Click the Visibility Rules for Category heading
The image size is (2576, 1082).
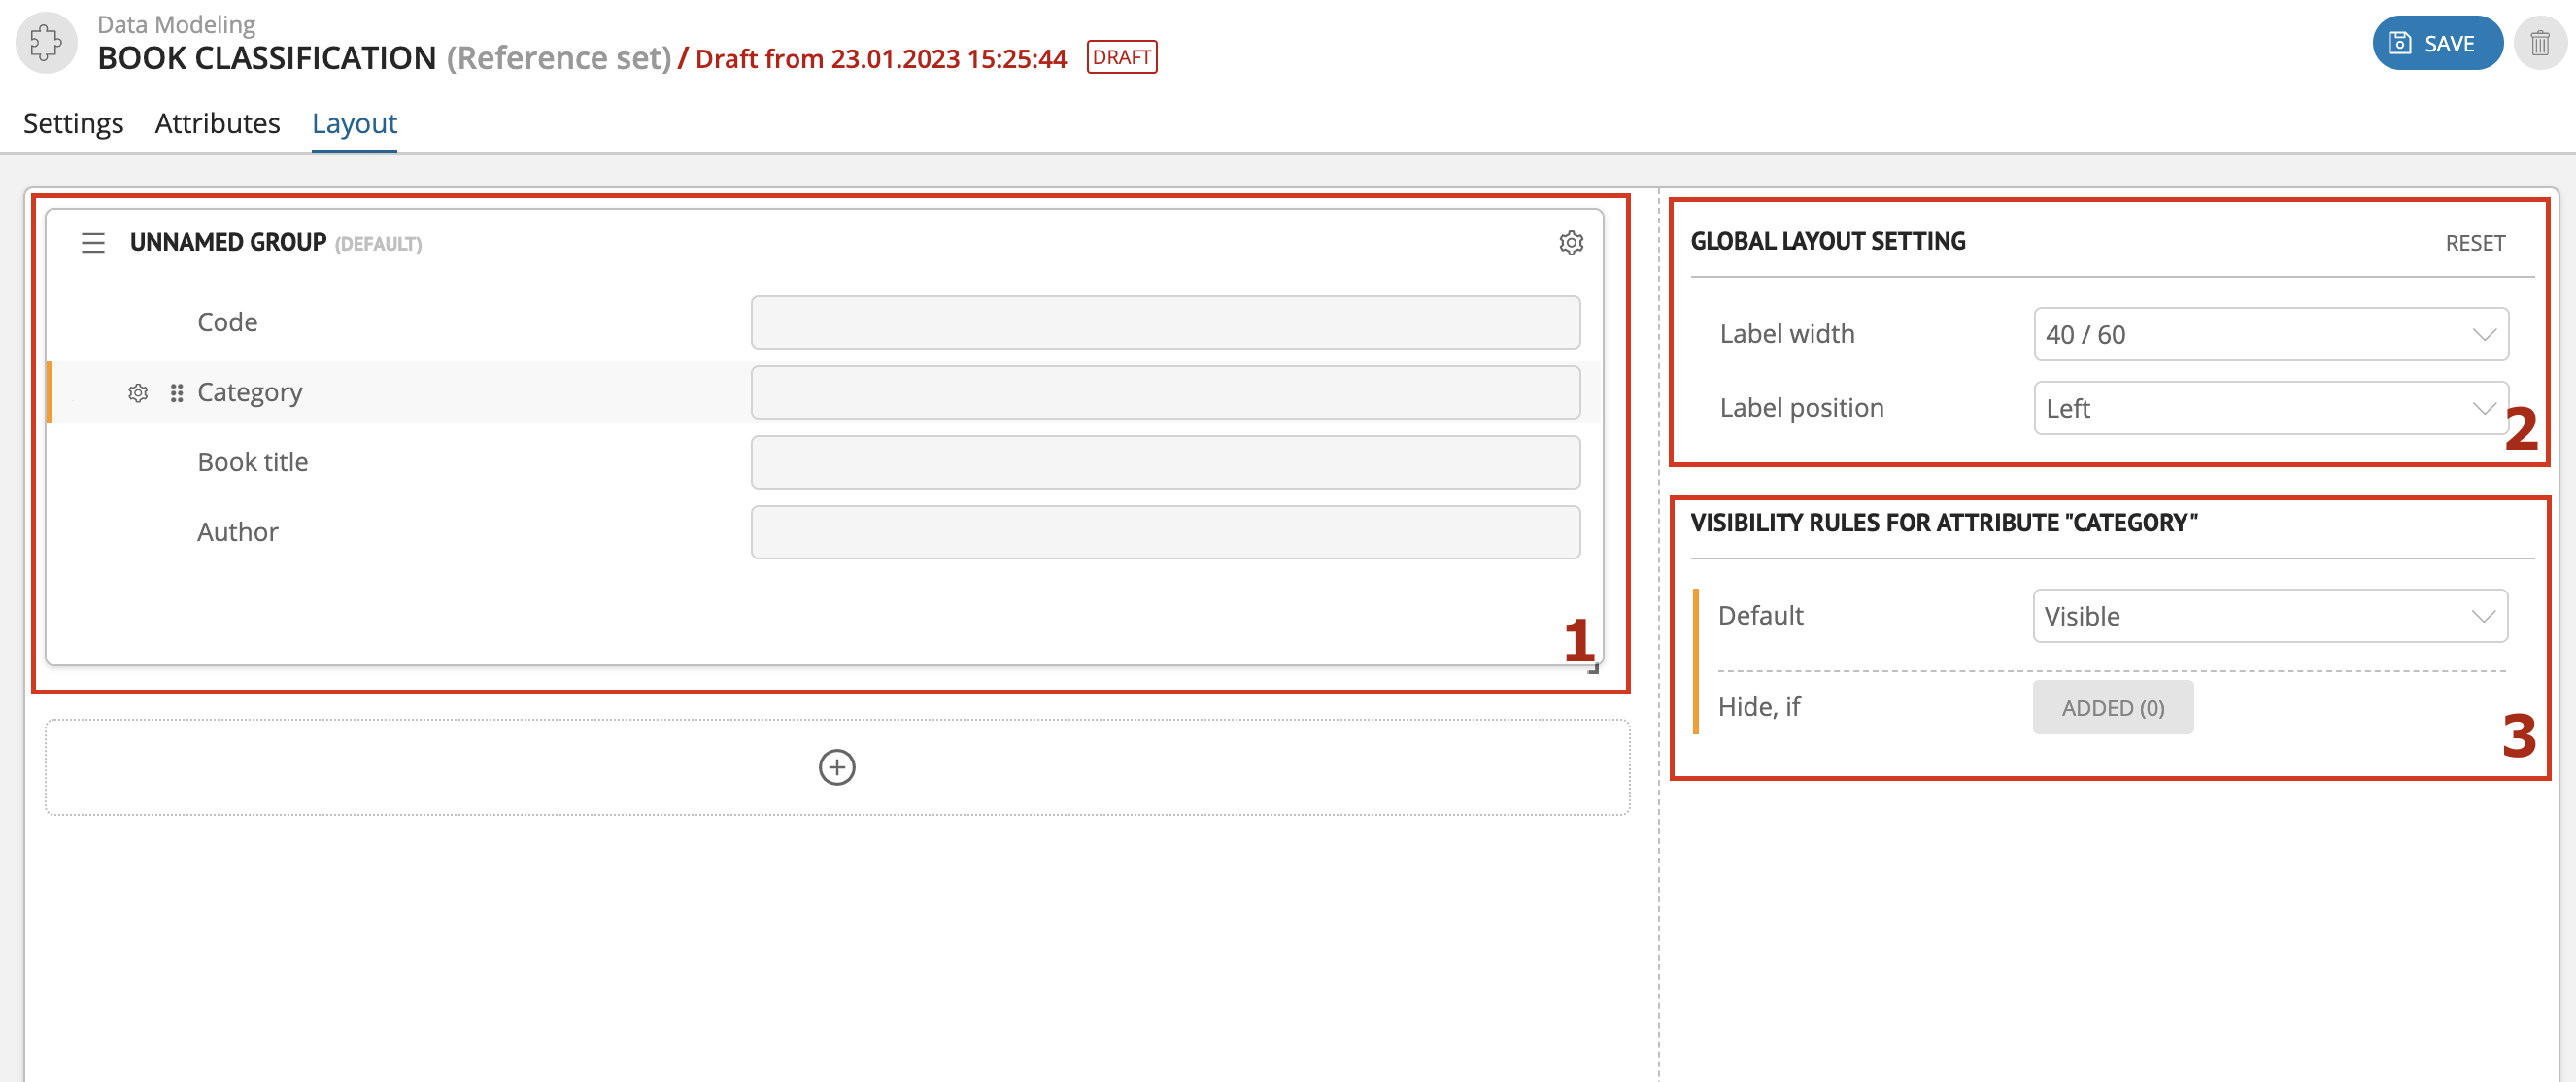1944,523
